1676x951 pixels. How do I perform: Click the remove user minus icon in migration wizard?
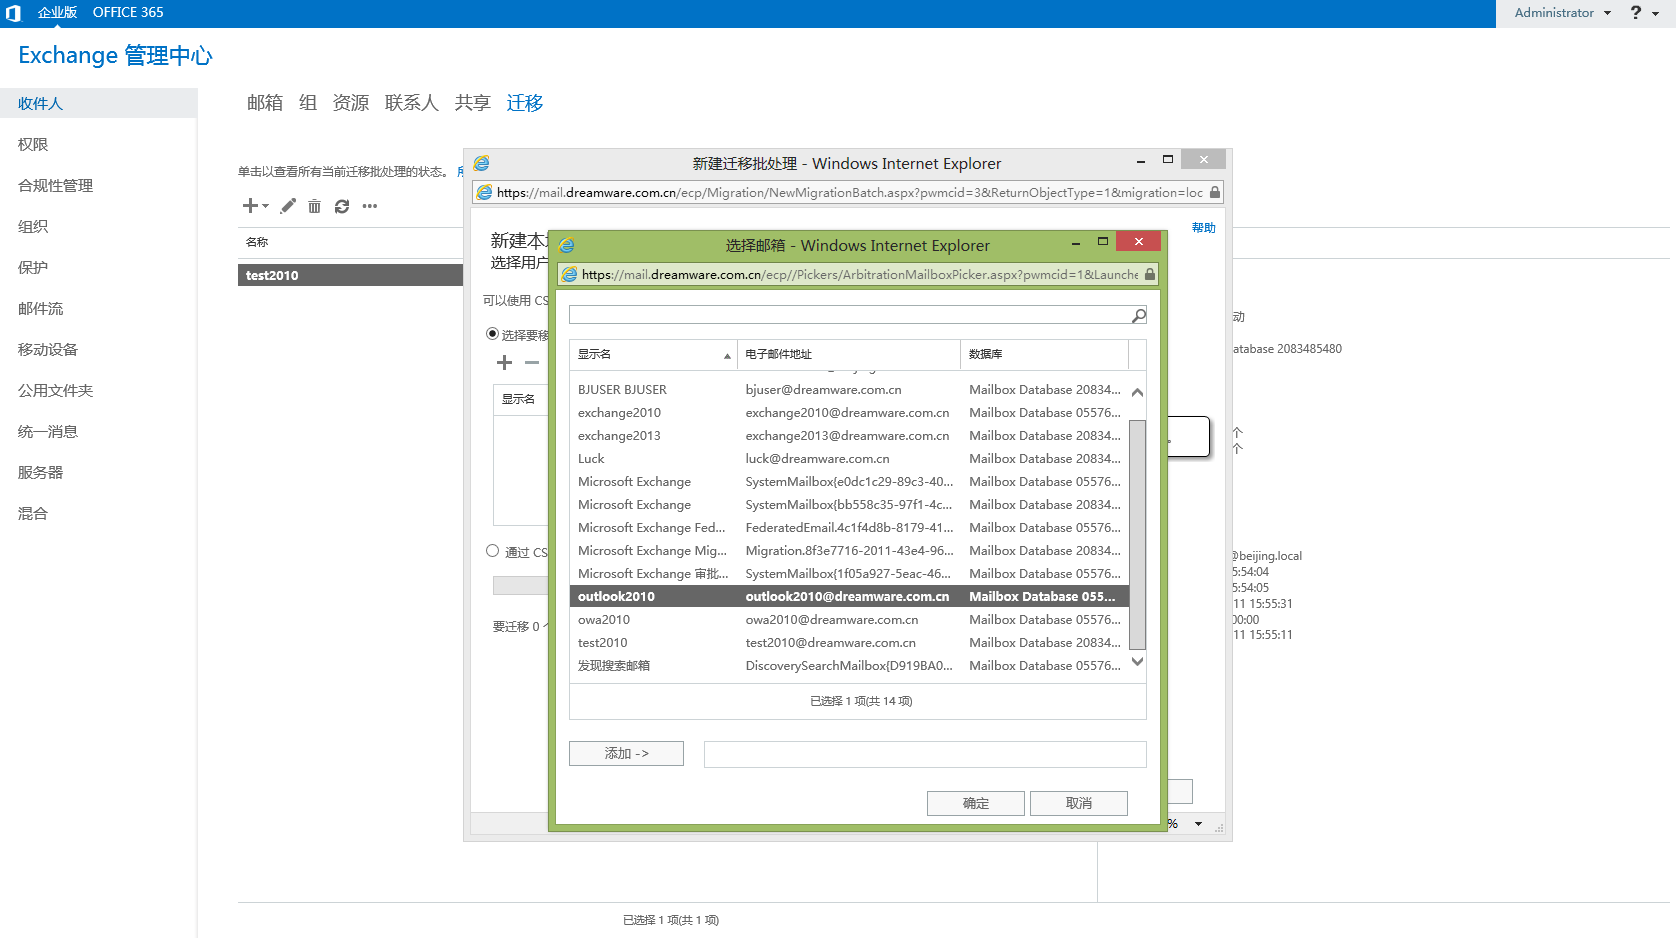532,363
